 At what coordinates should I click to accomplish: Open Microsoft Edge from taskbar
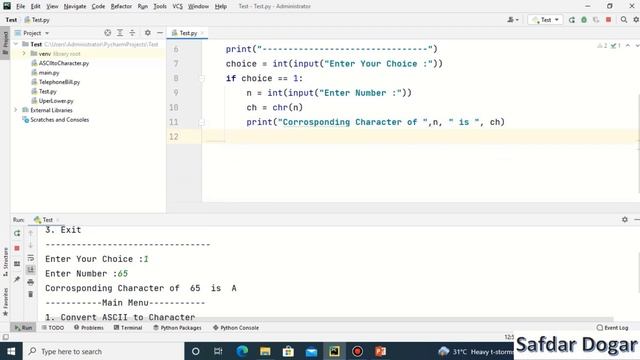(242, 351)
